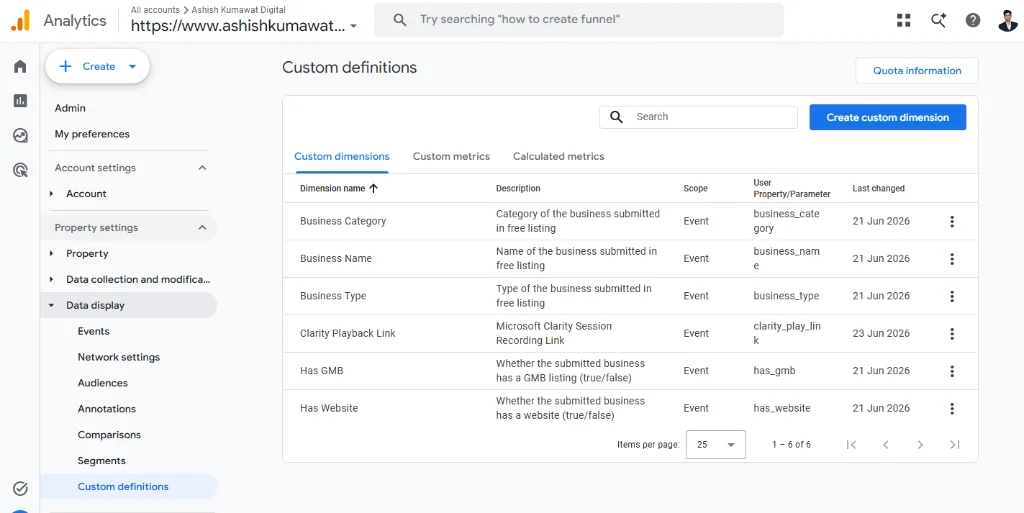This screenshot has height=513, width=1024.
Task: Open the Create dropdown arrow
Action: [x=132, y=67]
